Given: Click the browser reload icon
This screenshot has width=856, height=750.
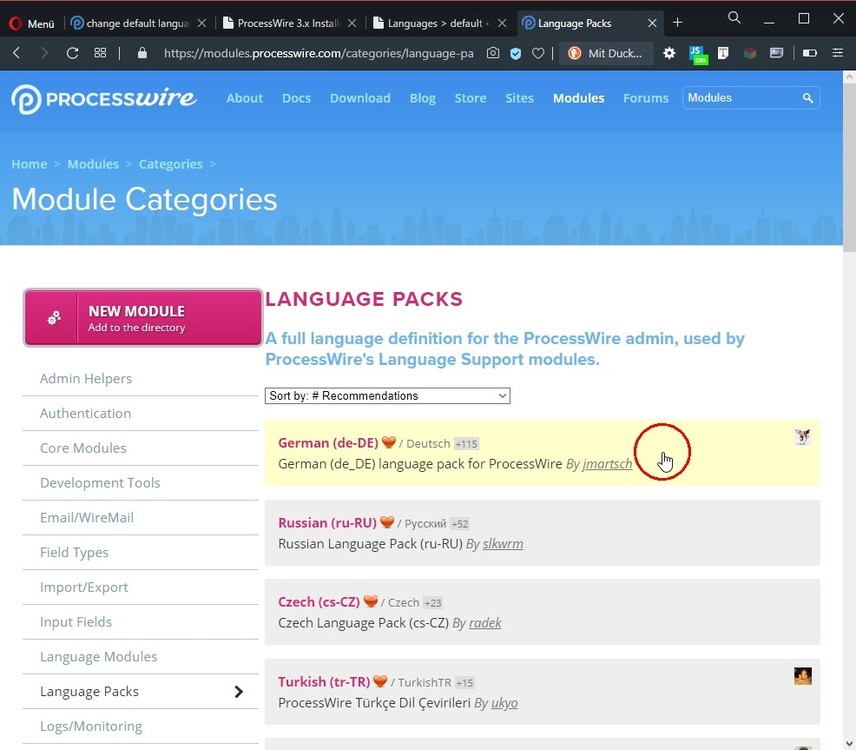Looking at the screenshot, I should 72,53.
